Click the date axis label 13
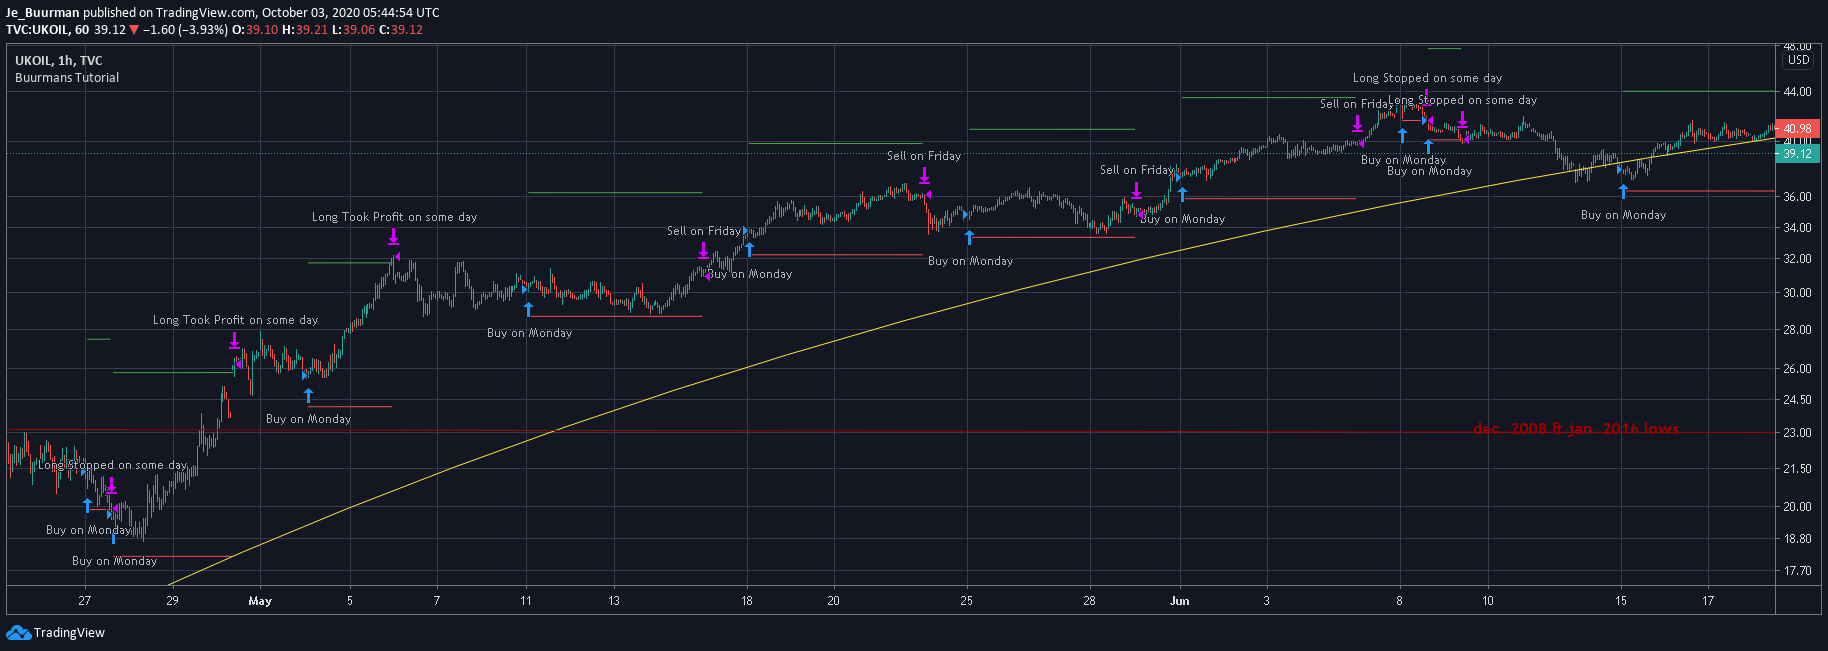Screen dimensions: 1828x651 [x=614, y=601]
